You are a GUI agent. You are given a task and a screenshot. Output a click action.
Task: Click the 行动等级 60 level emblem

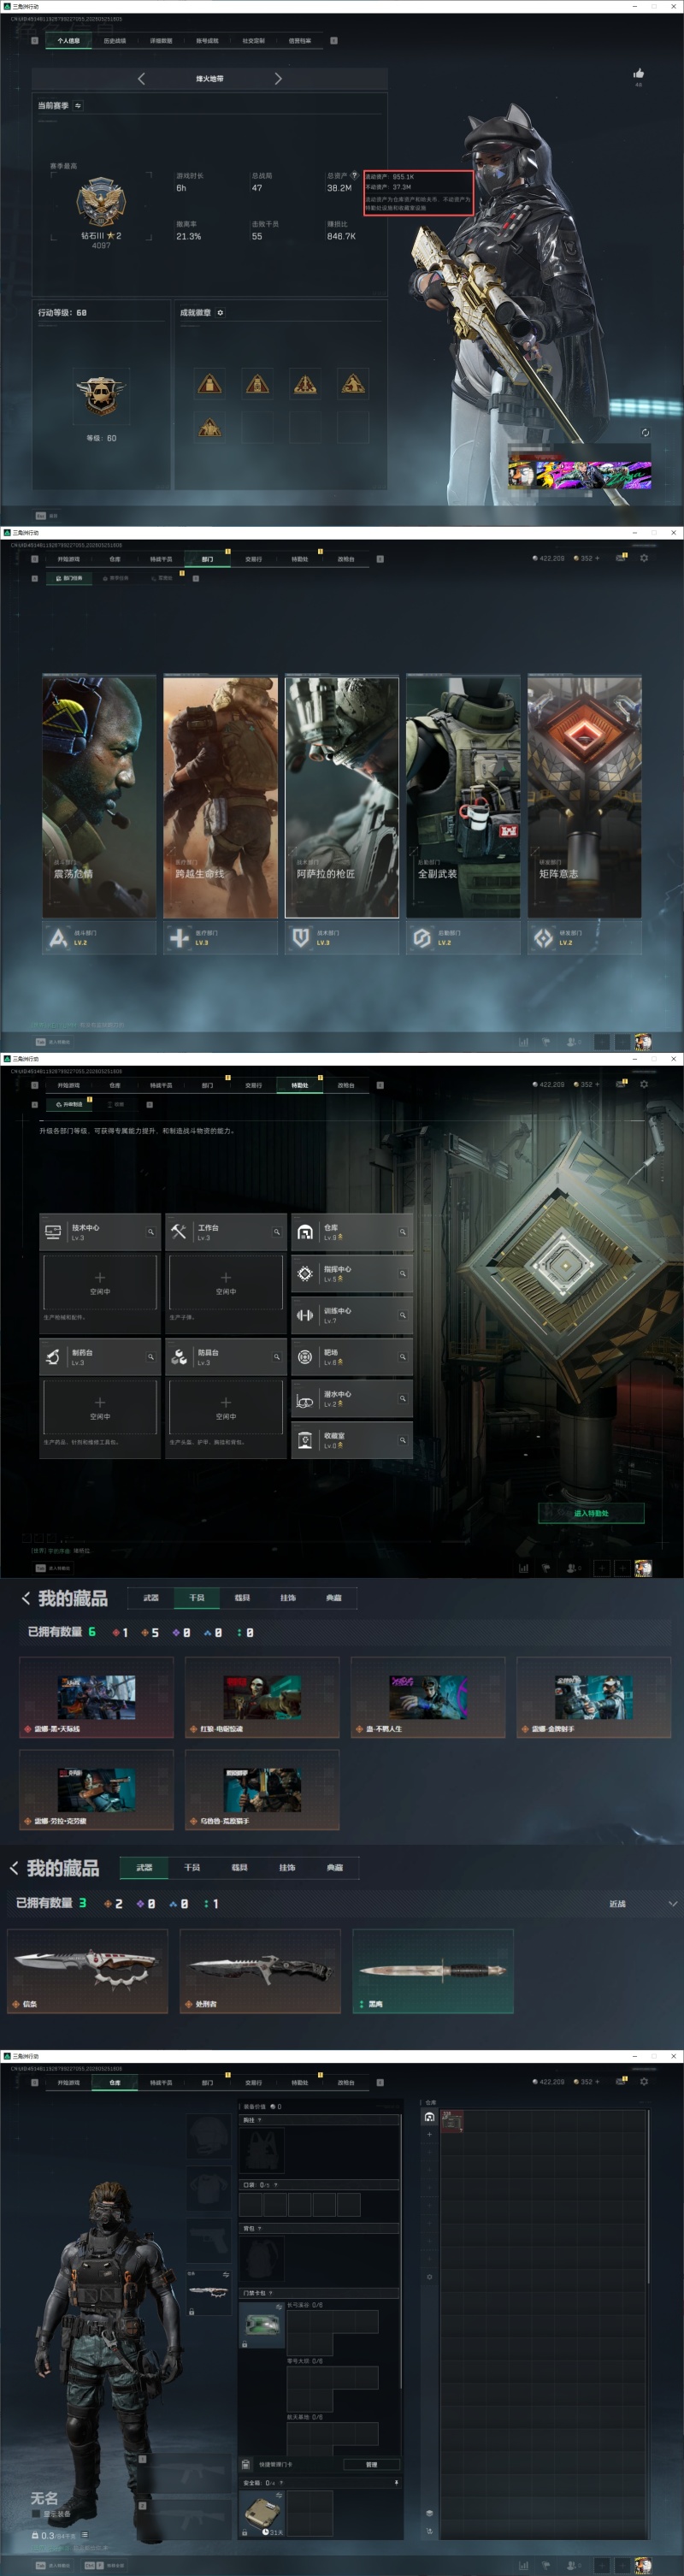pyautogui.click(x=101, y=395)
